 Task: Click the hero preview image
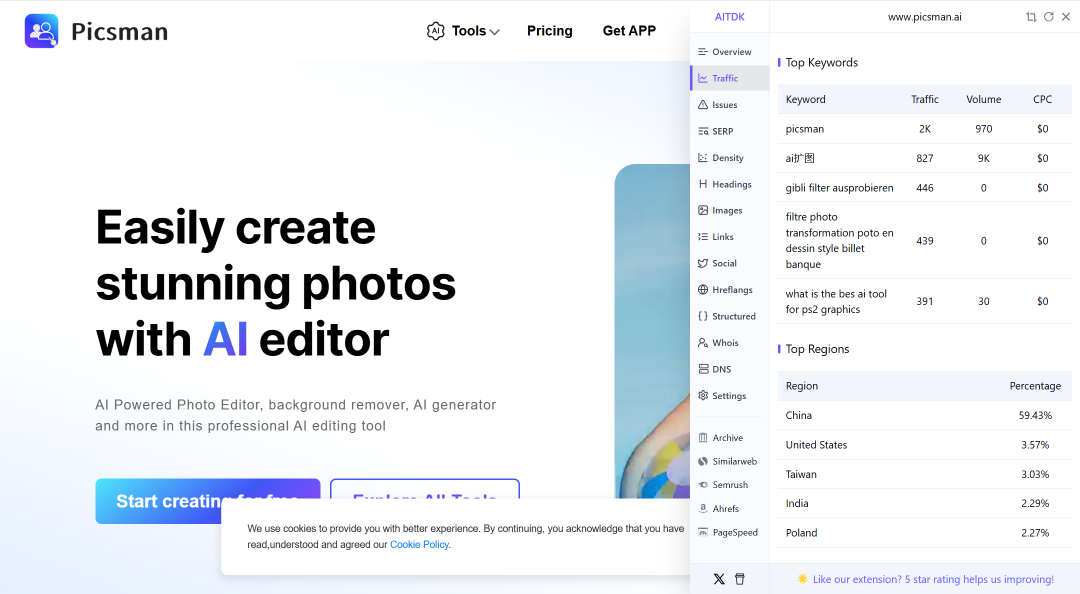click(652, 331)
